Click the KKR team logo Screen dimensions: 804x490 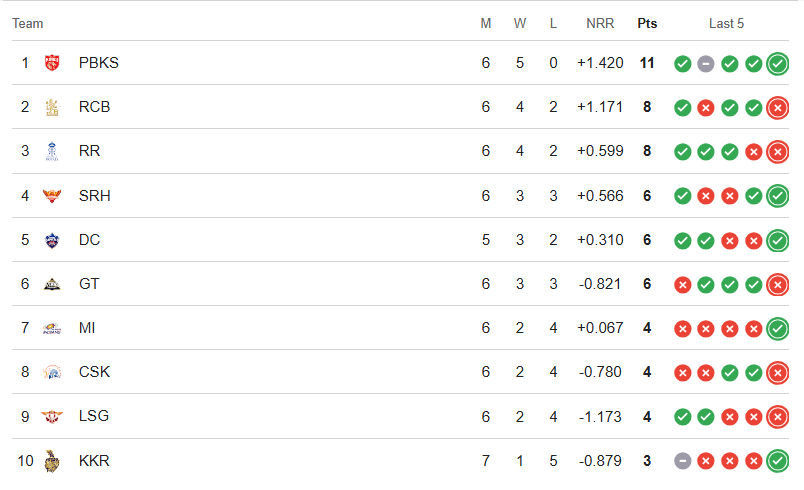coord(53,461)
